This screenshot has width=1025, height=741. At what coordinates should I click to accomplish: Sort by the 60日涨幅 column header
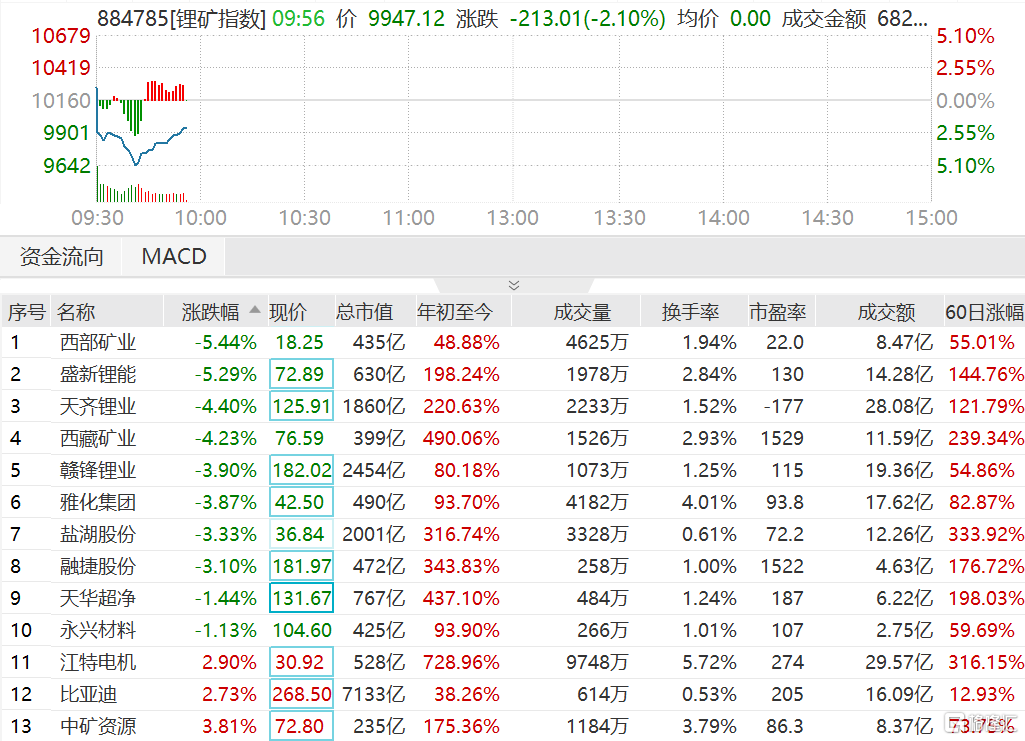coord(984,312)
